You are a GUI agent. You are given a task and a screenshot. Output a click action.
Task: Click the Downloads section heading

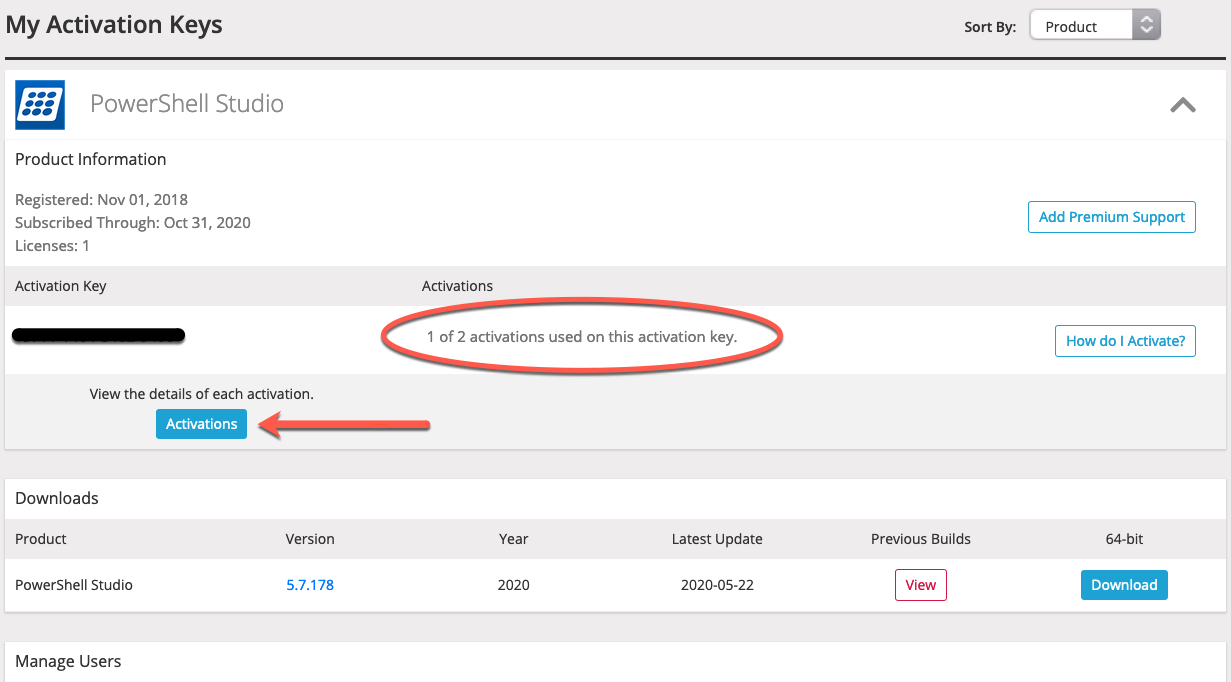tap(57, 498)
